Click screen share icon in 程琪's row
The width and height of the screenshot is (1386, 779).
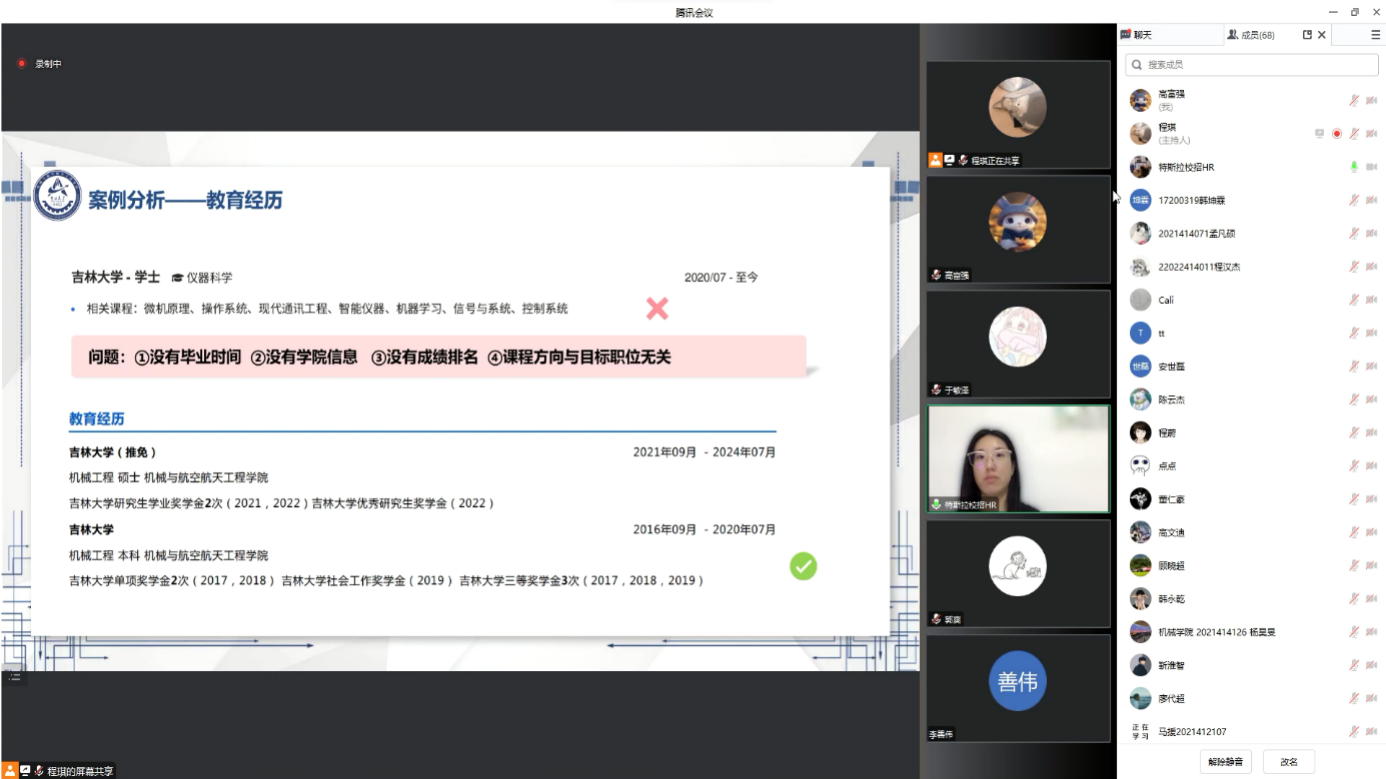(1319, 134)
